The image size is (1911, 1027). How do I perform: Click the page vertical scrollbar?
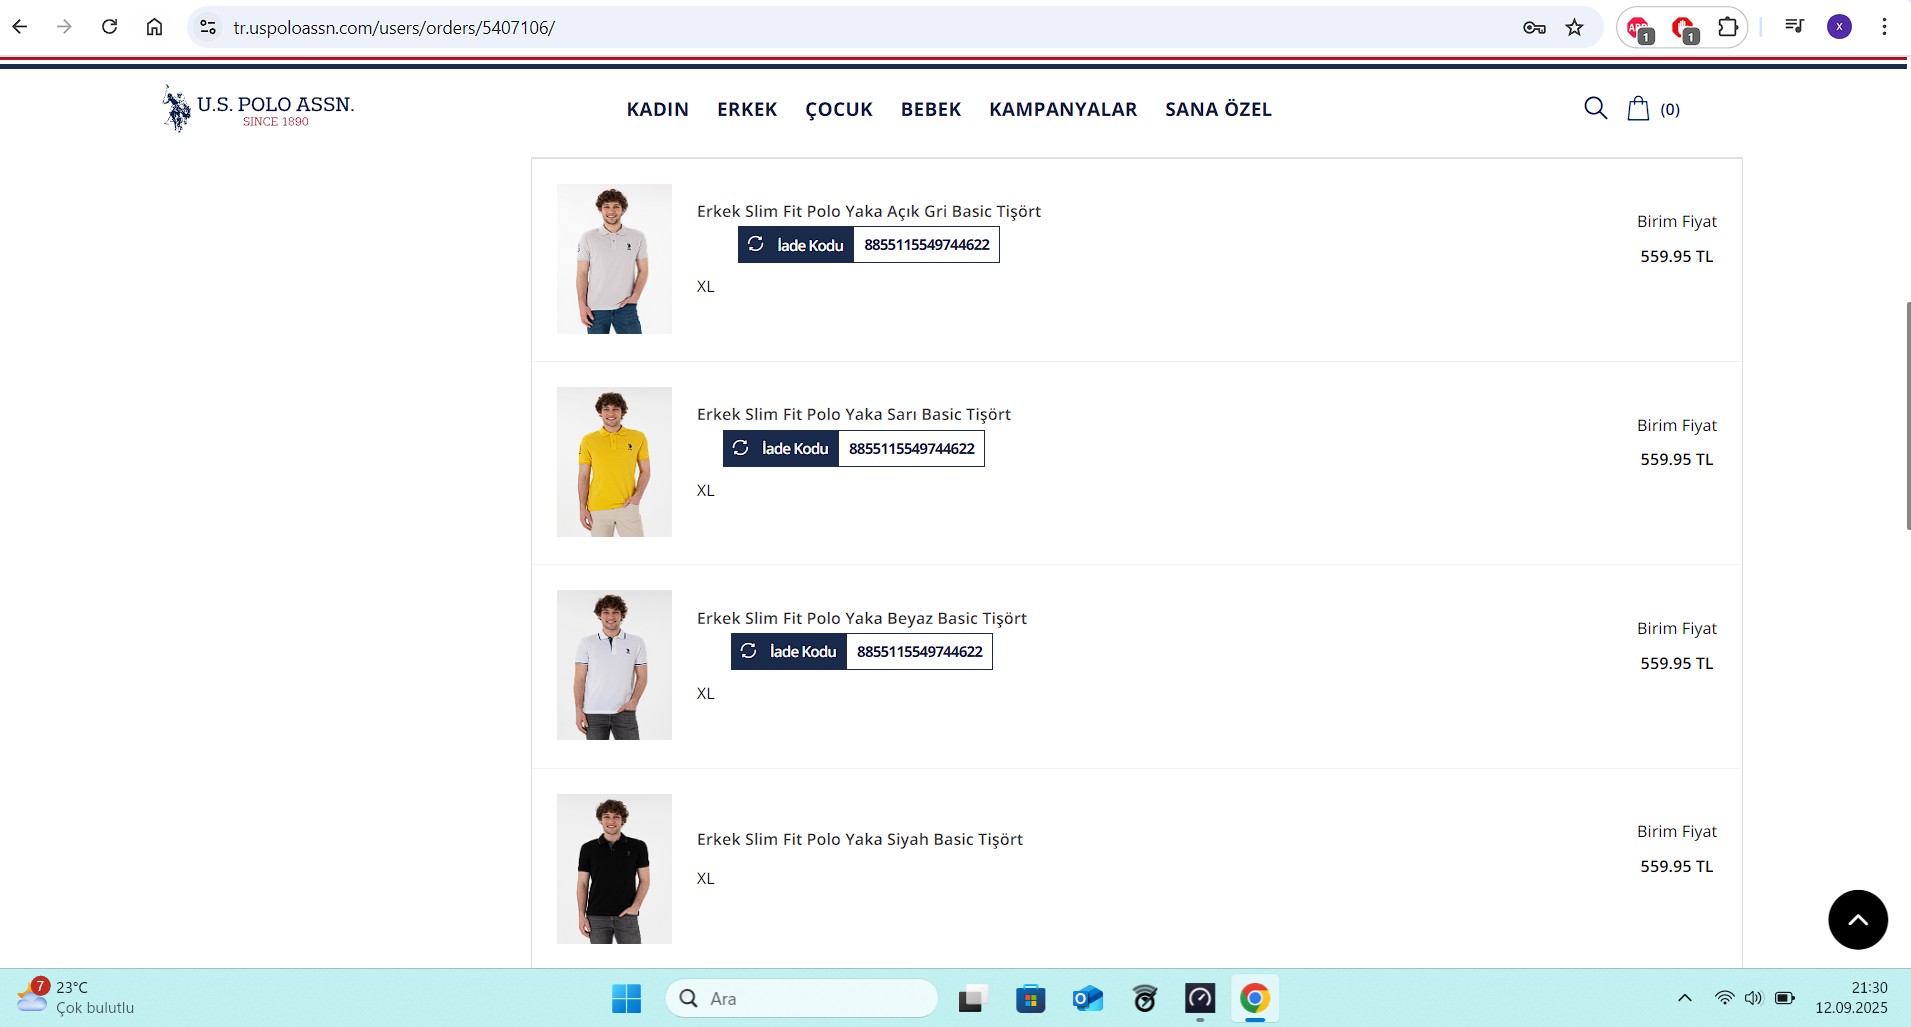1907,415
